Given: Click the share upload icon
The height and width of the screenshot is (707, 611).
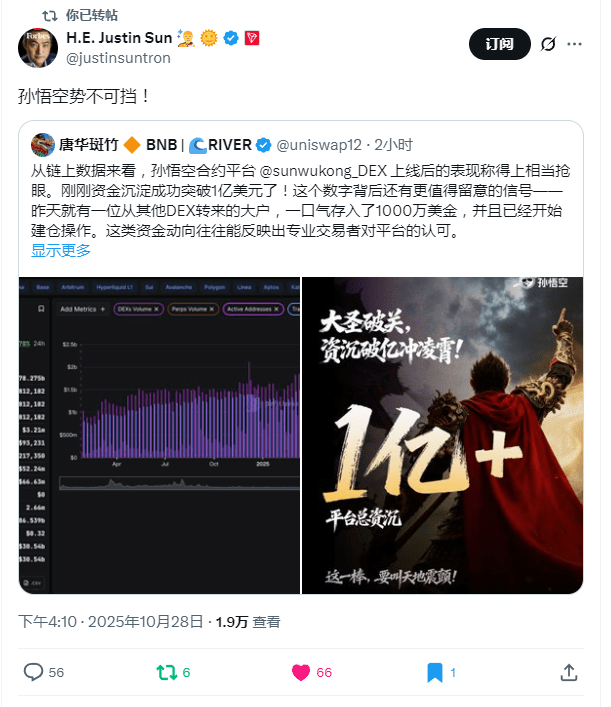Looking at the screenshot, I should [x=569, y=672].
